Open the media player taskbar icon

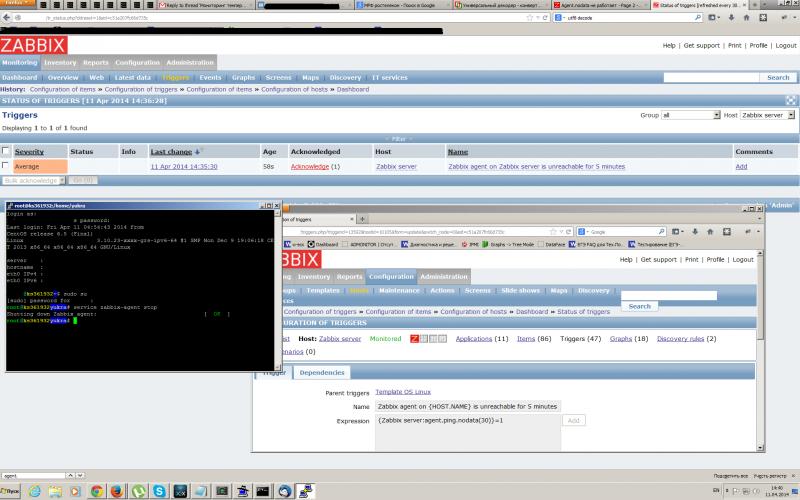76,491
